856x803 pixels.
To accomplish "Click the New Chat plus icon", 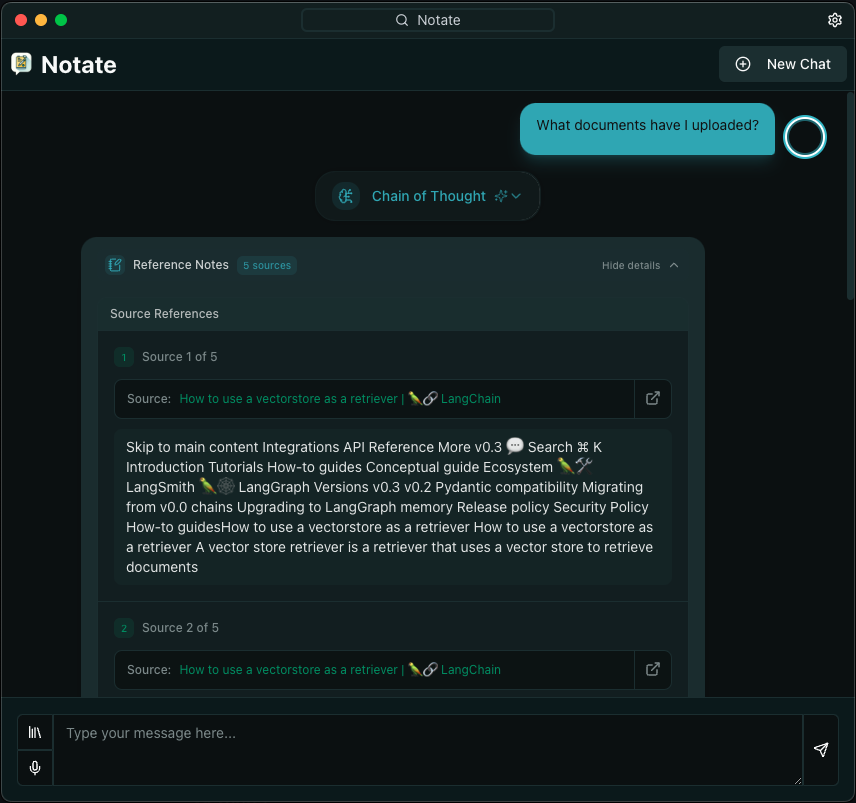I will click(742, 64).
